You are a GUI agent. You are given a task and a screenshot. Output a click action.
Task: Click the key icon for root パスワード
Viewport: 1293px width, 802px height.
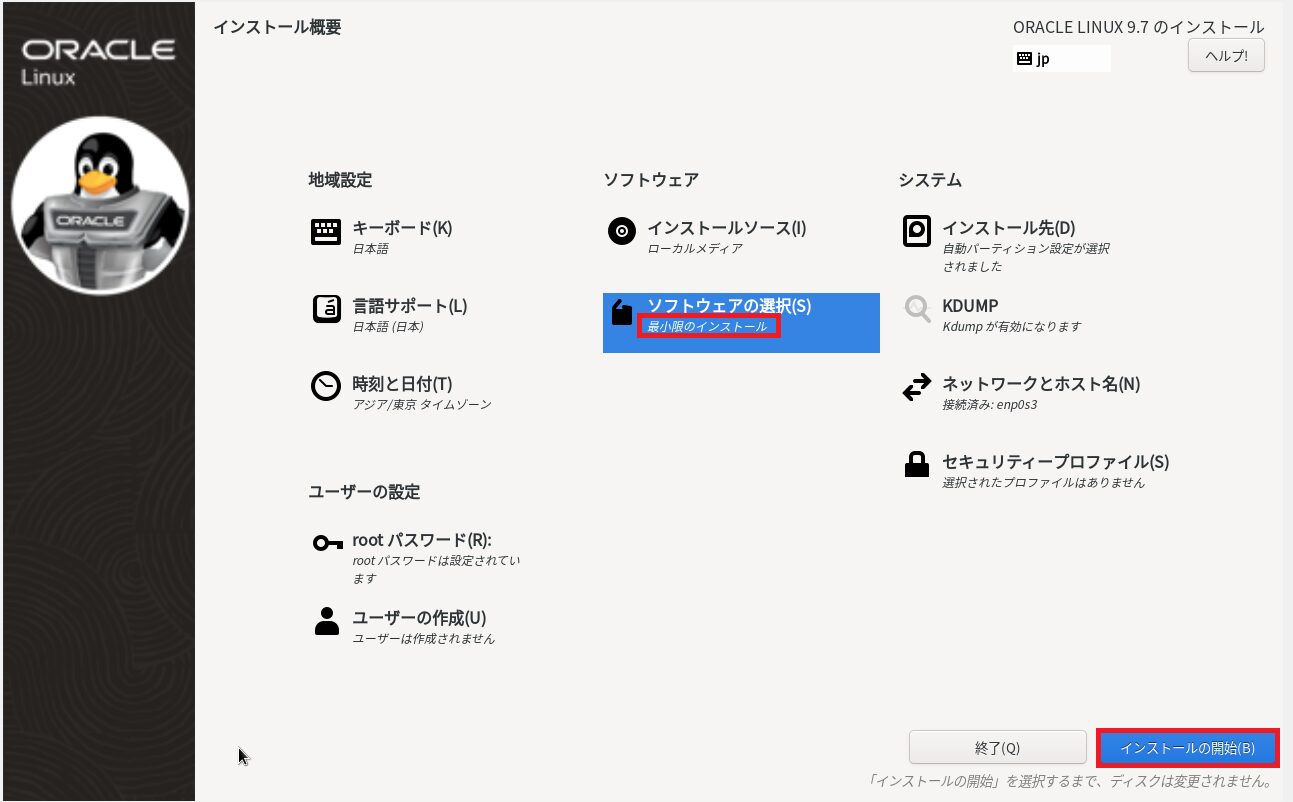326,543
